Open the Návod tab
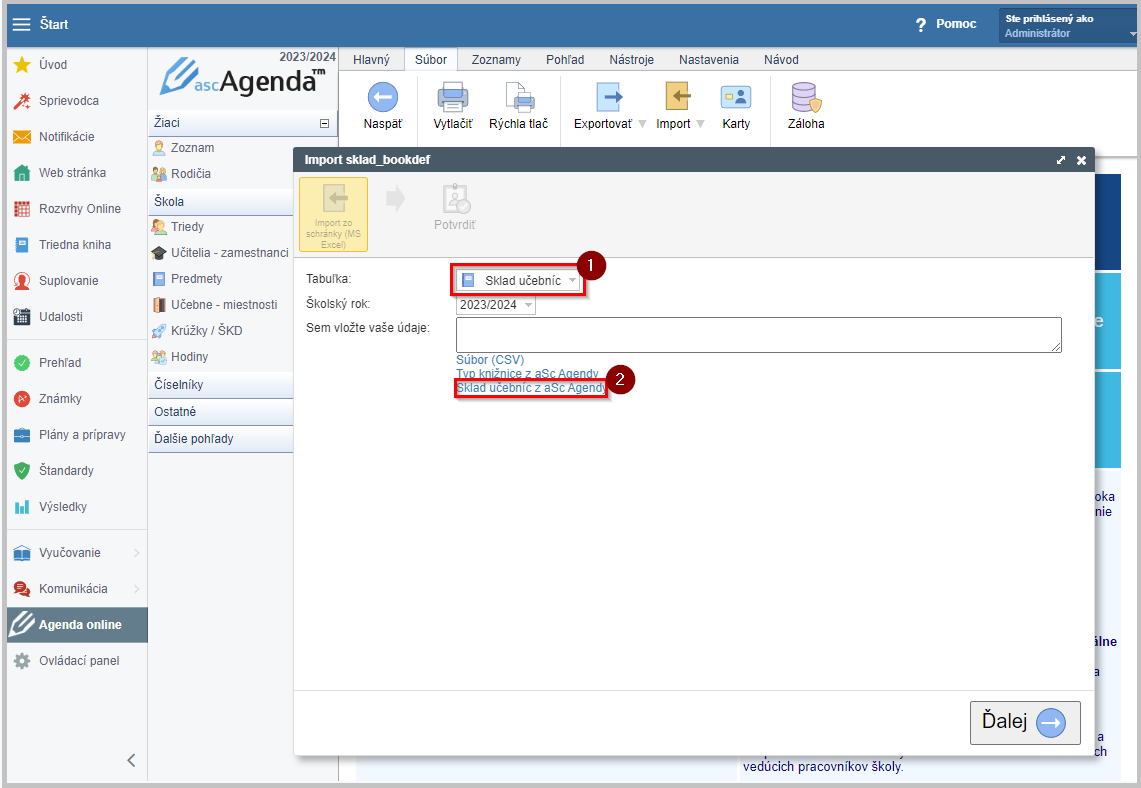The width and height of the screenshot is (1141, 788). click(782, 60)
